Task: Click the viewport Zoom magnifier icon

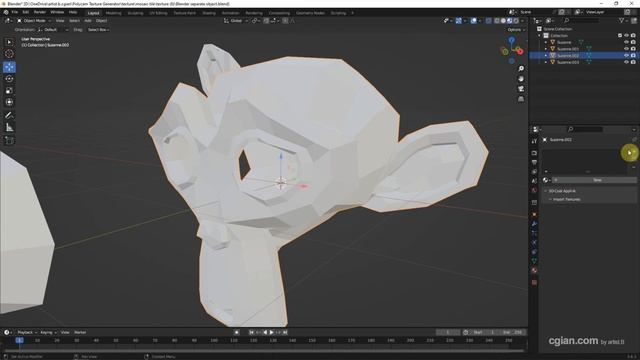Action: coord(521,69)
